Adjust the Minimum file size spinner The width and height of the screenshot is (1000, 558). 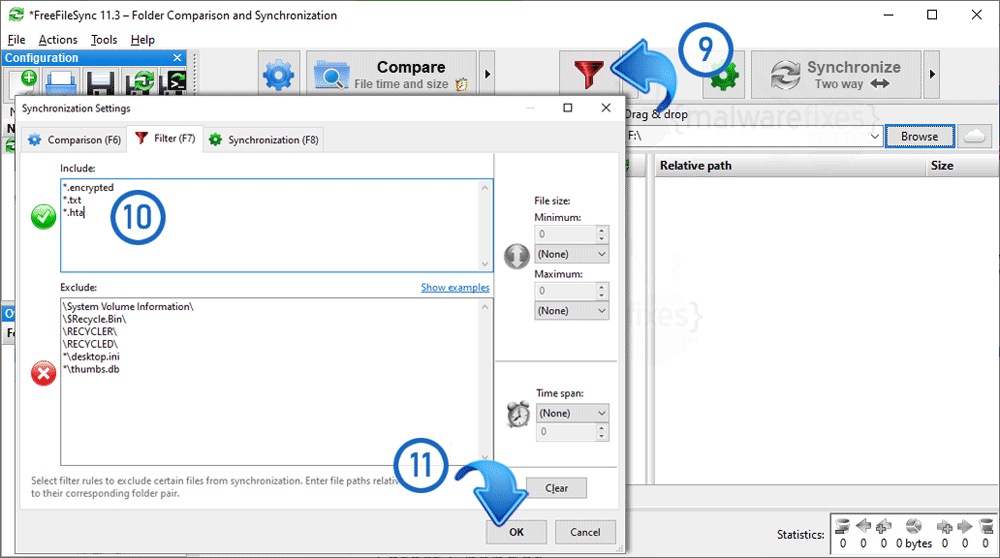[x=602, y=234]
